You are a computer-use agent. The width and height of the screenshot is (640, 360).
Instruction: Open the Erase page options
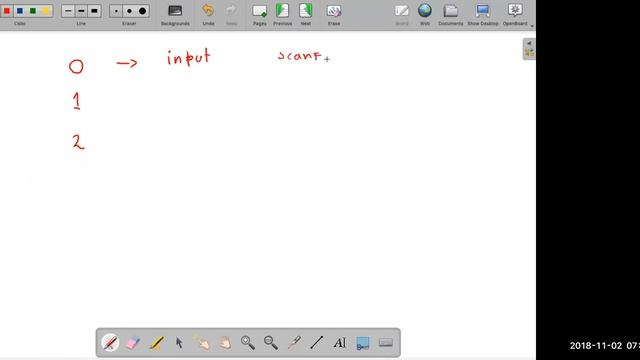[334, 14]
